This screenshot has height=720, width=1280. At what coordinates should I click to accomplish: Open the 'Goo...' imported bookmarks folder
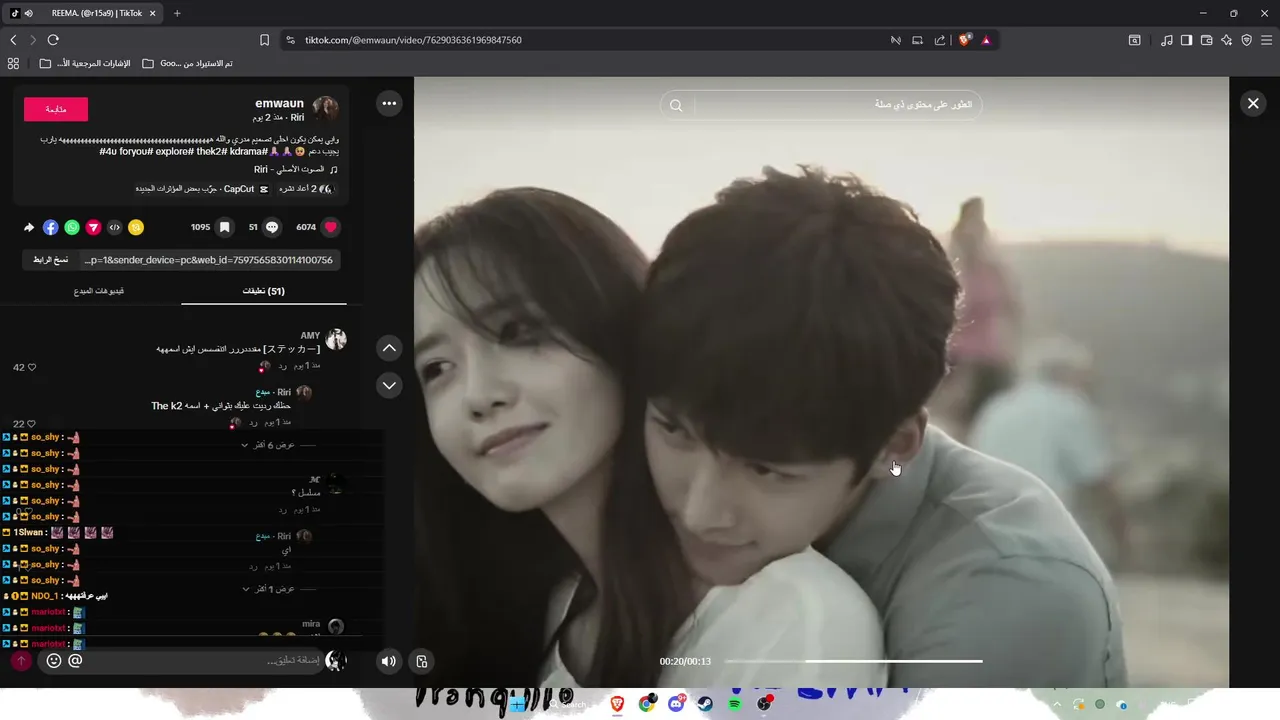188,63
